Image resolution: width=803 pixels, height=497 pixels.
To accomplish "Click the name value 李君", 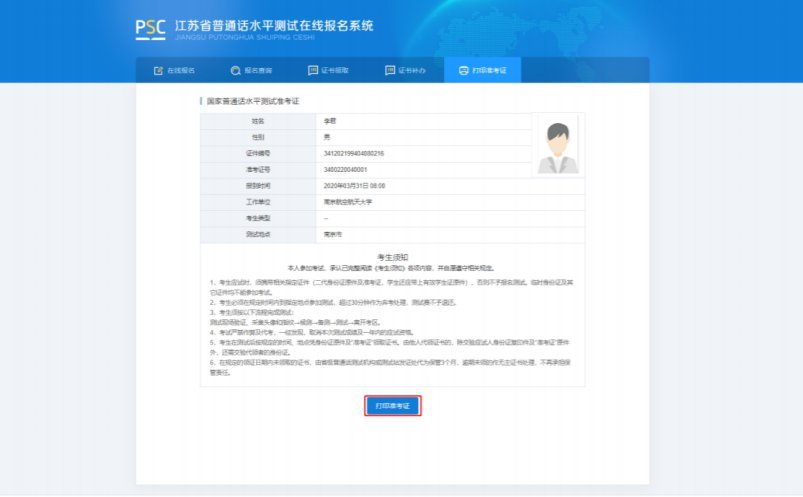I will pos(329,120).
